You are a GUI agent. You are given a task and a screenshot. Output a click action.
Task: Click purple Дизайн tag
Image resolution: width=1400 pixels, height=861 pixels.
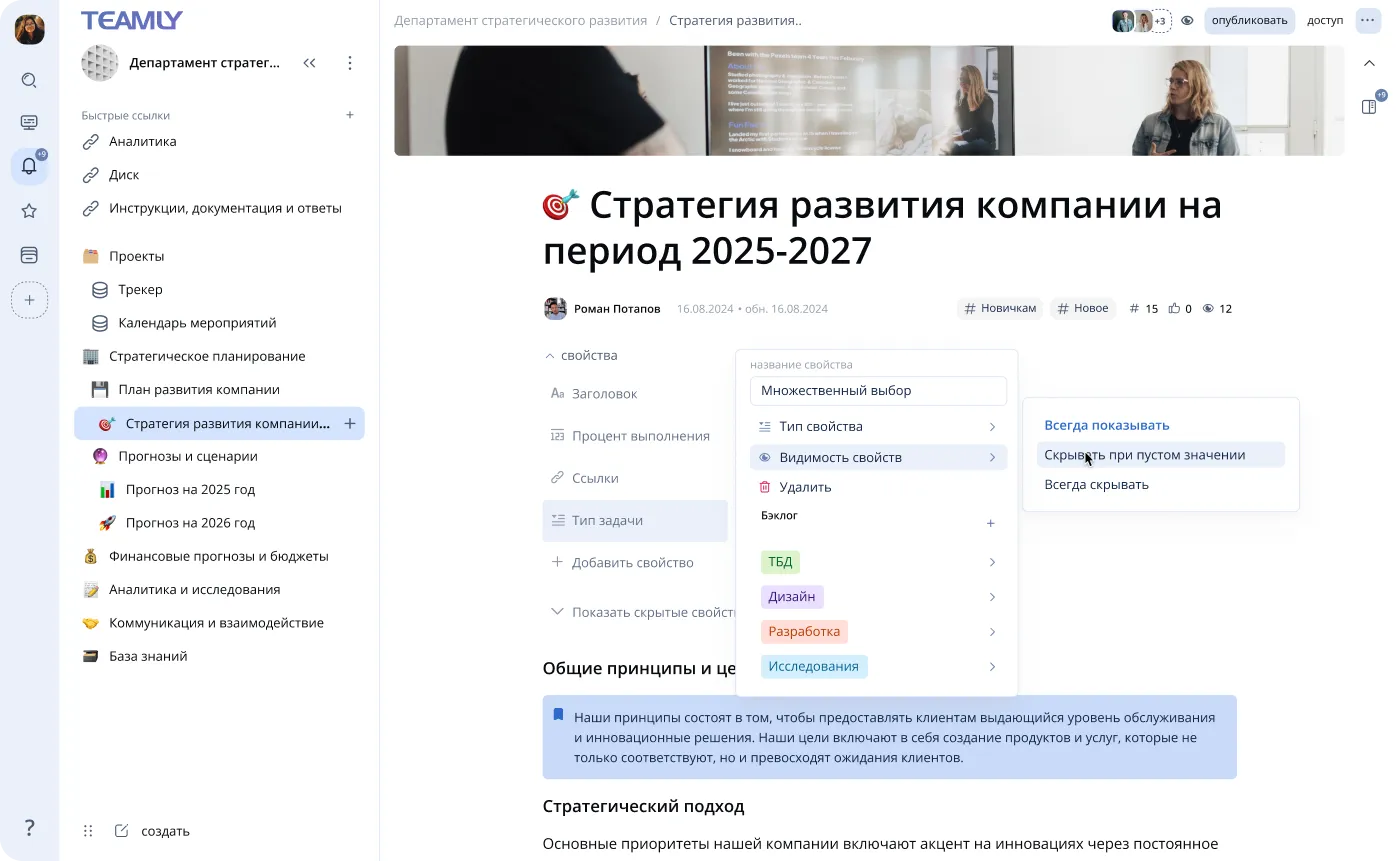[792, 597]
